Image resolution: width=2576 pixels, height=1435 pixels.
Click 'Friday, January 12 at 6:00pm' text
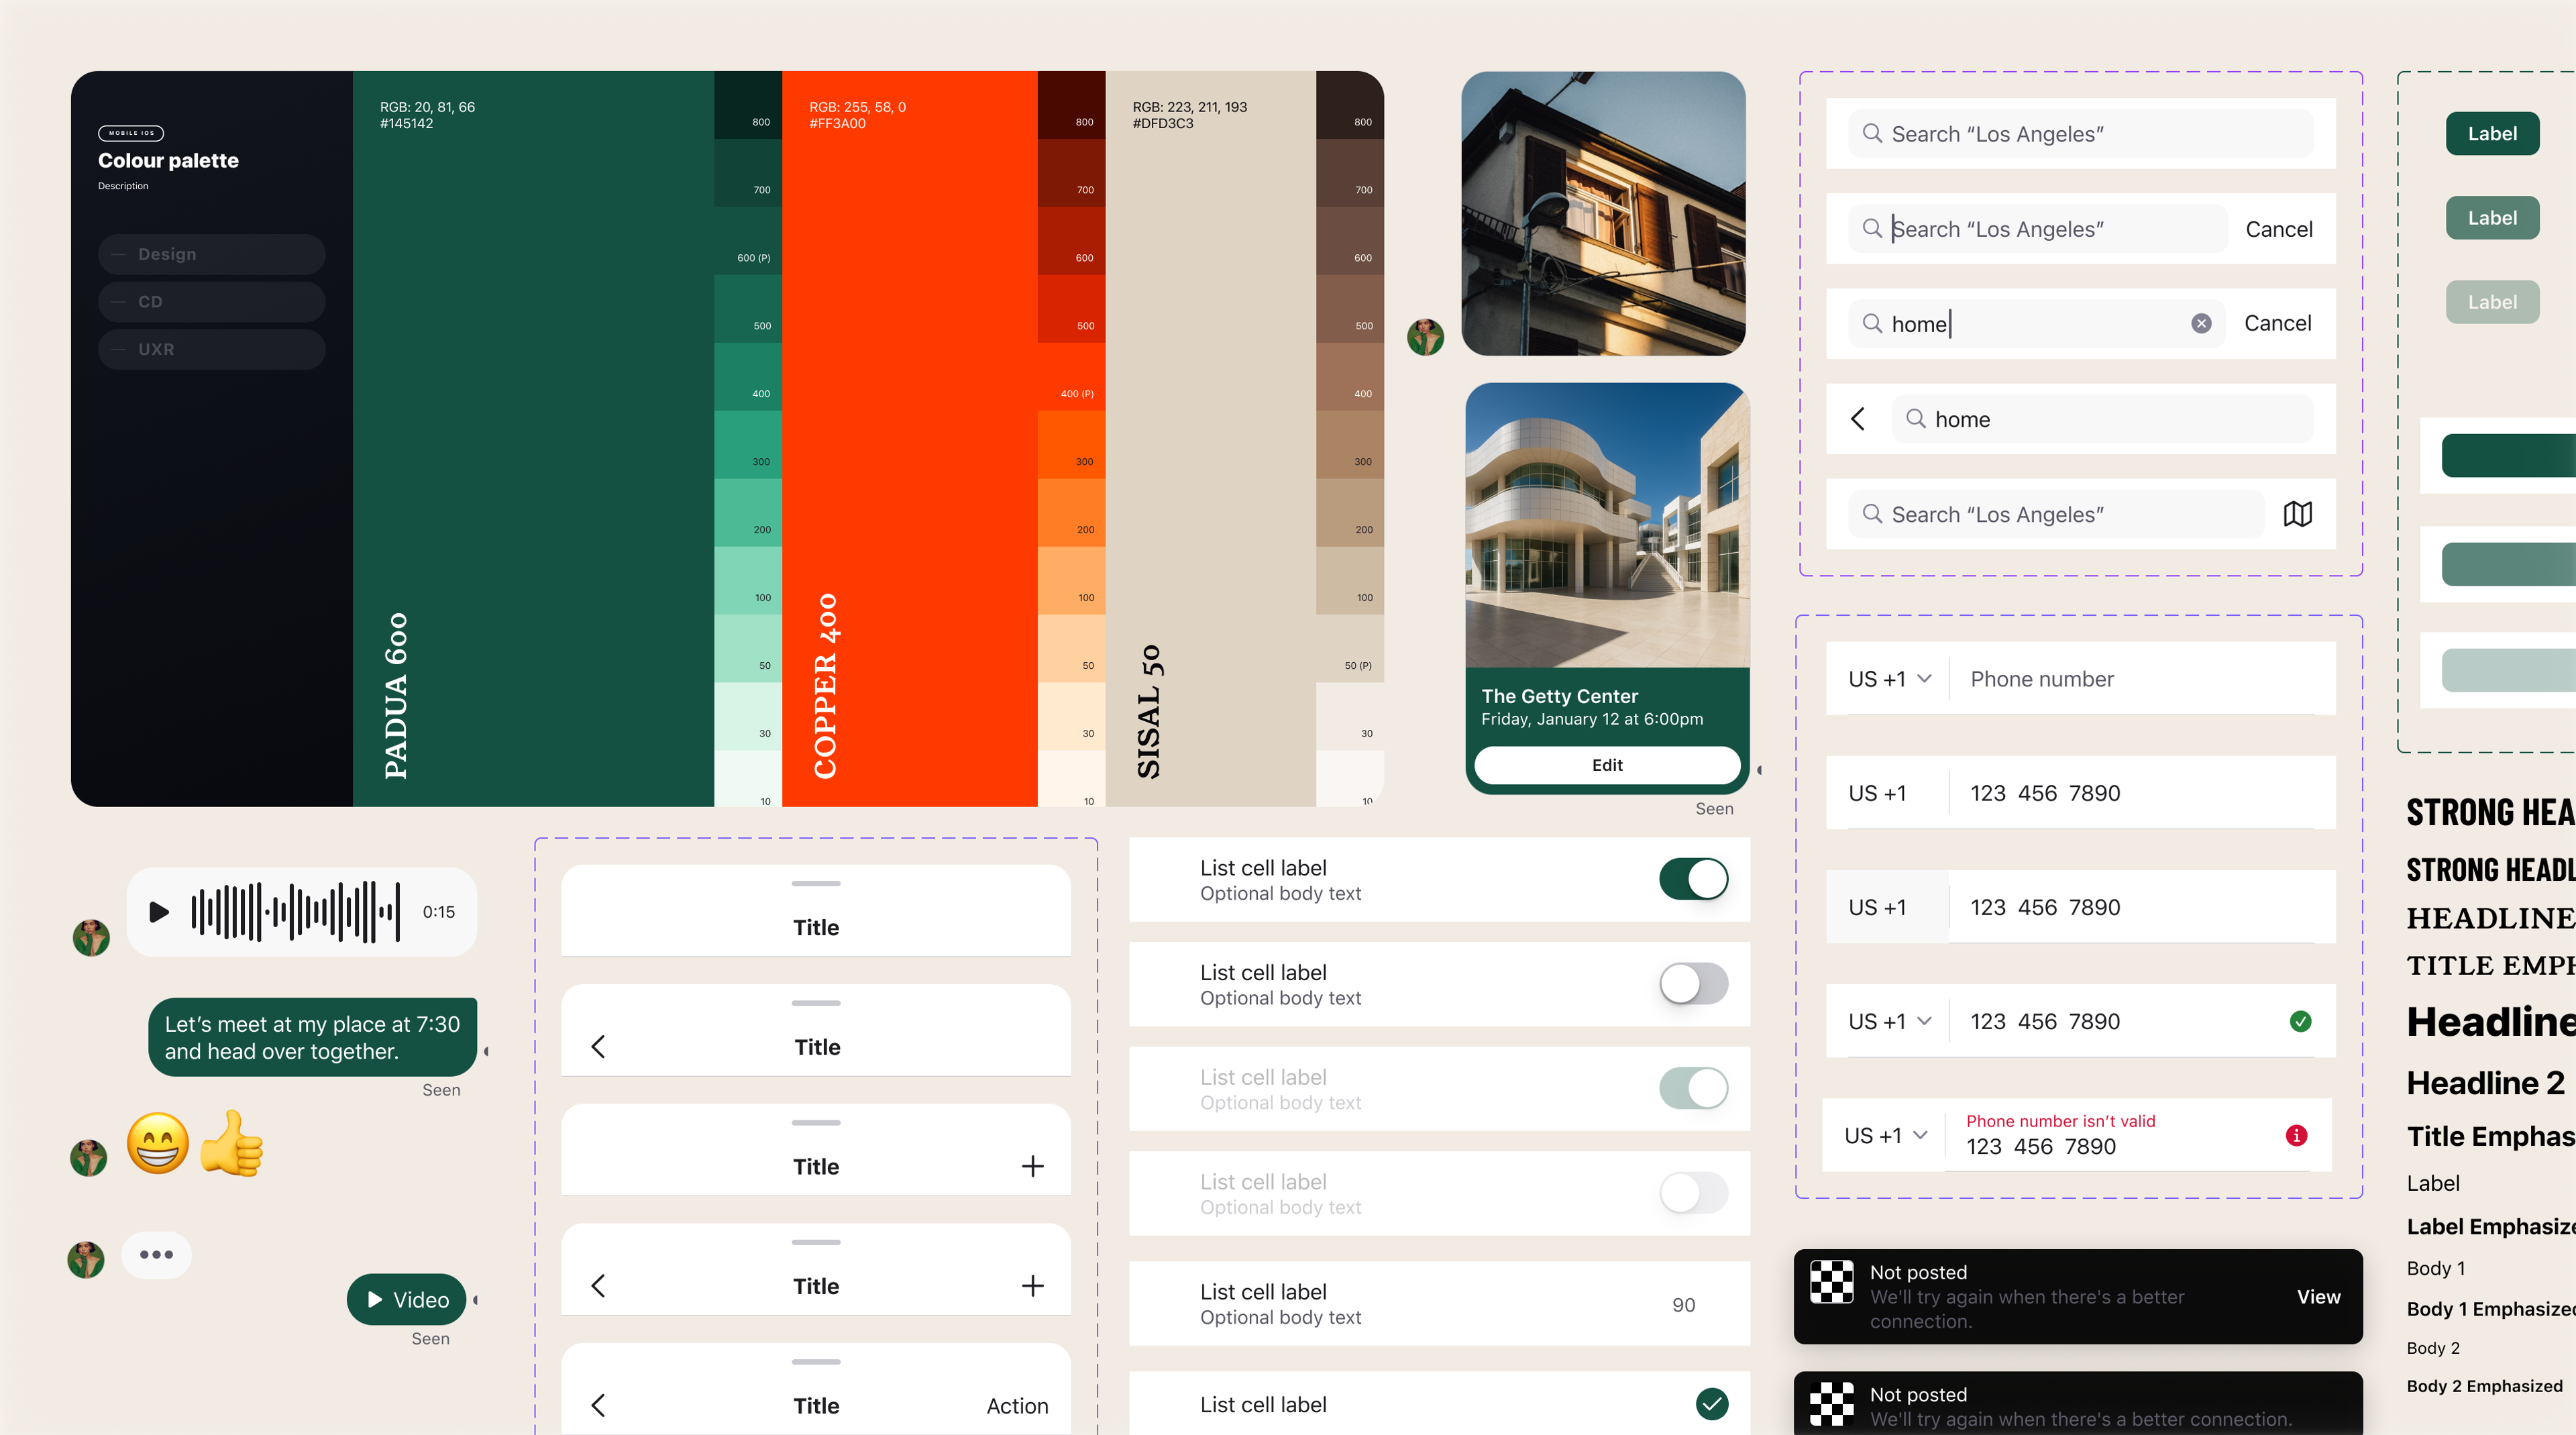1592,719
